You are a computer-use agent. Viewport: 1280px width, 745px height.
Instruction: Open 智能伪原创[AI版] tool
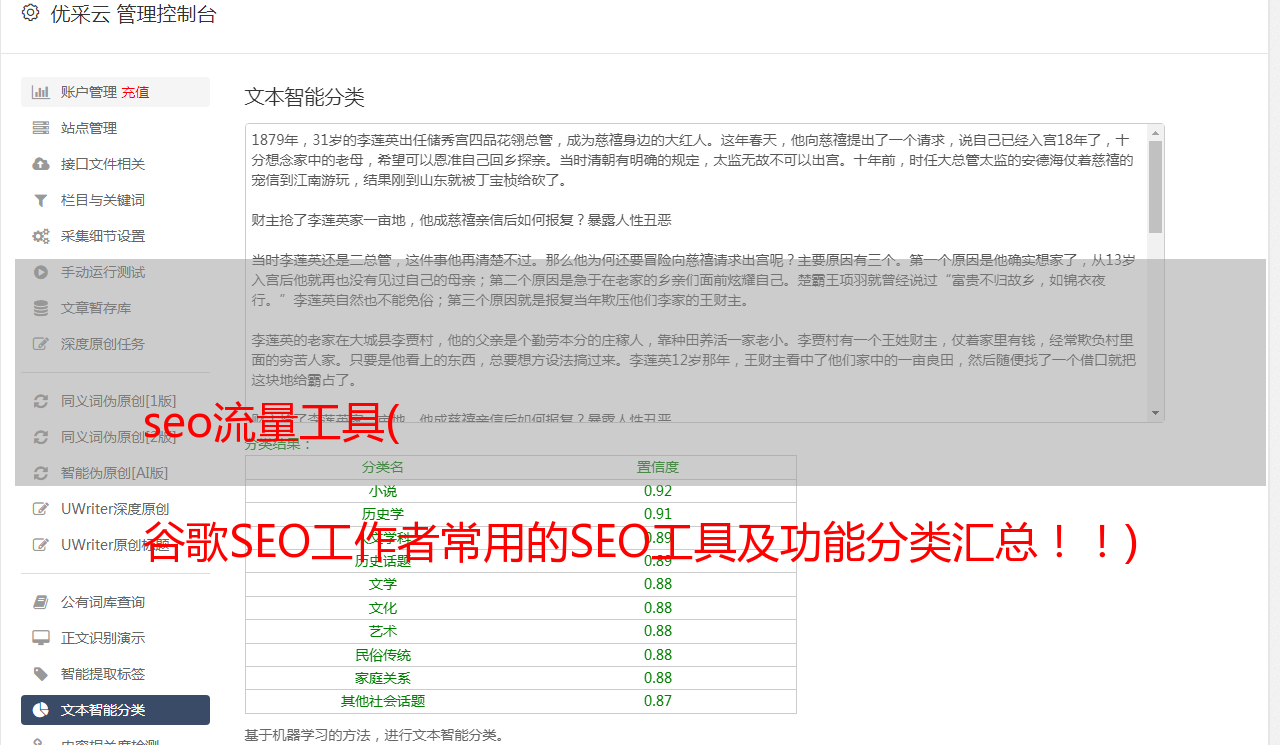pyautogui.click(x=115, y=473)
